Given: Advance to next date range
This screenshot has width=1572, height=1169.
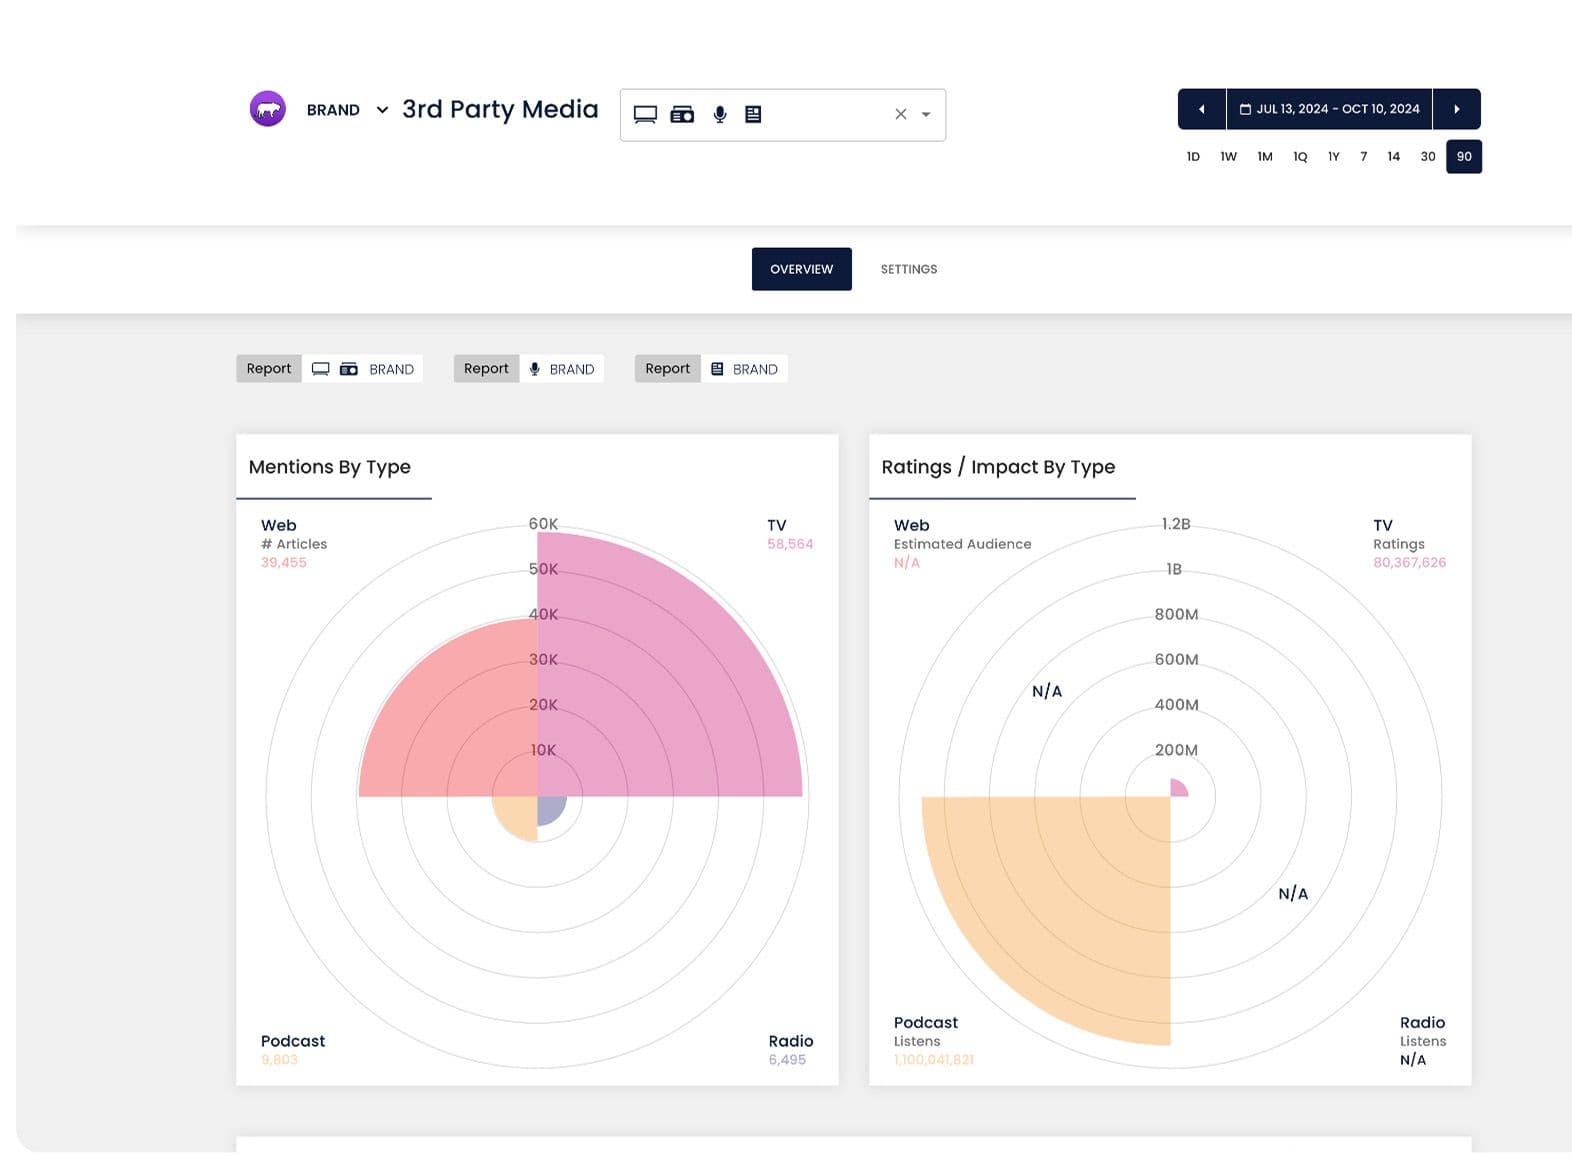Looking at the screenshot, I should (x=1456, y=109).
